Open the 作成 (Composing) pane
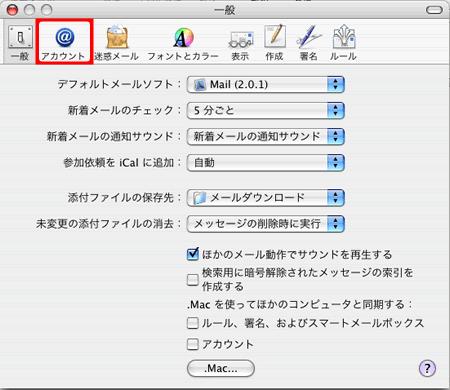Screen dimensions: 450x390 [x=274, y=43]
